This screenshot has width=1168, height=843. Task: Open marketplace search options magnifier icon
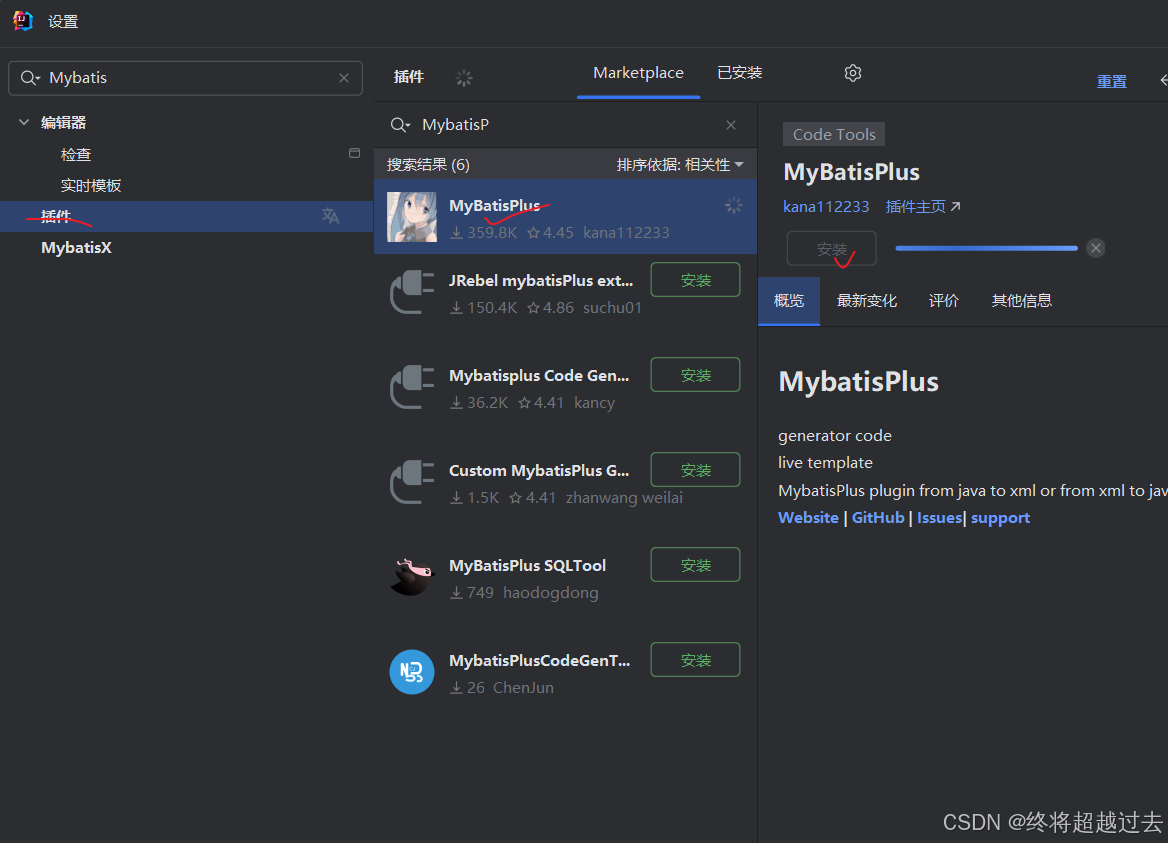pos(400,125)
